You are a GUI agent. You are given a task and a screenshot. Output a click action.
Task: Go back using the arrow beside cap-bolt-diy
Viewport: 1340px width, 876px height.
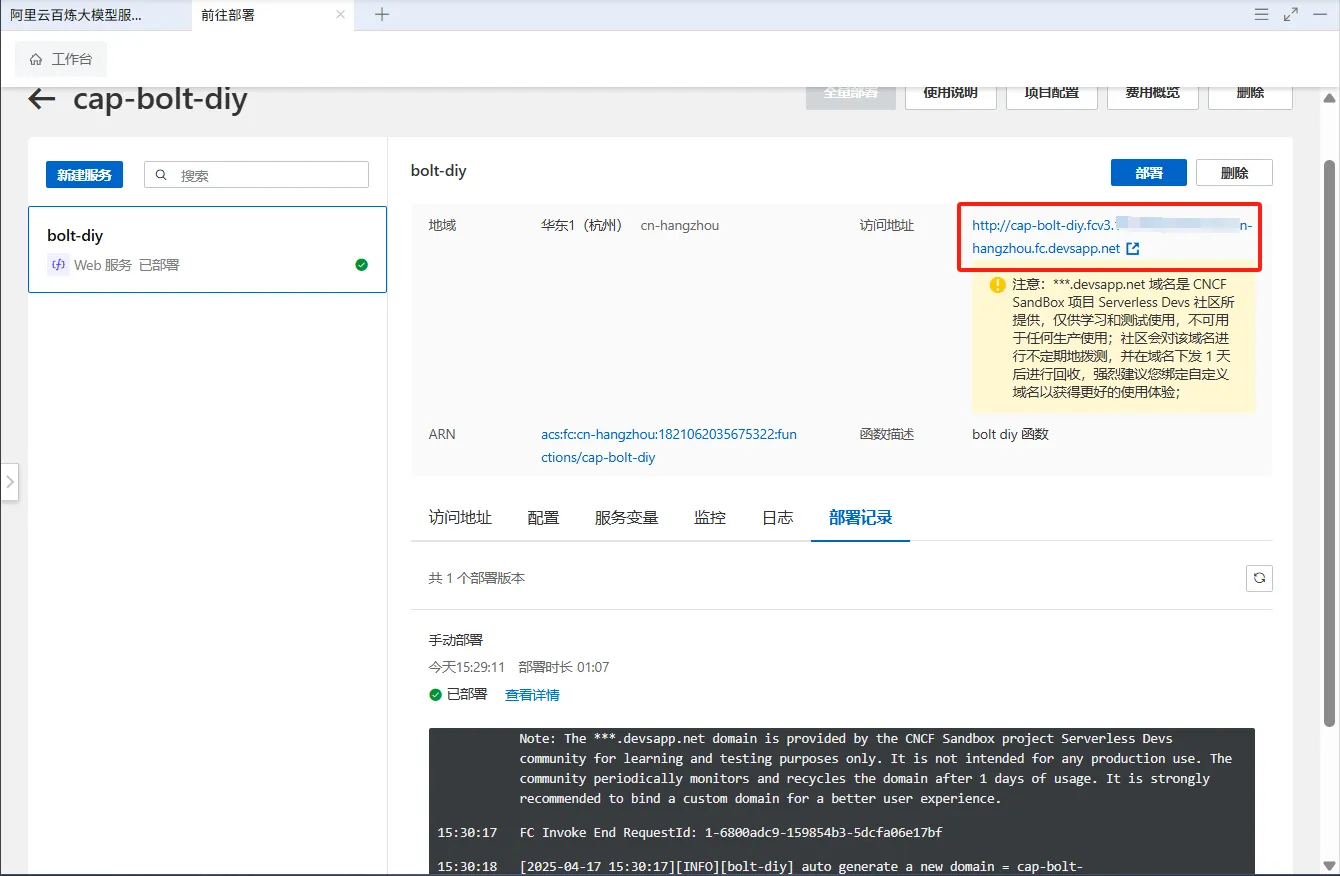tap(42, 99)
